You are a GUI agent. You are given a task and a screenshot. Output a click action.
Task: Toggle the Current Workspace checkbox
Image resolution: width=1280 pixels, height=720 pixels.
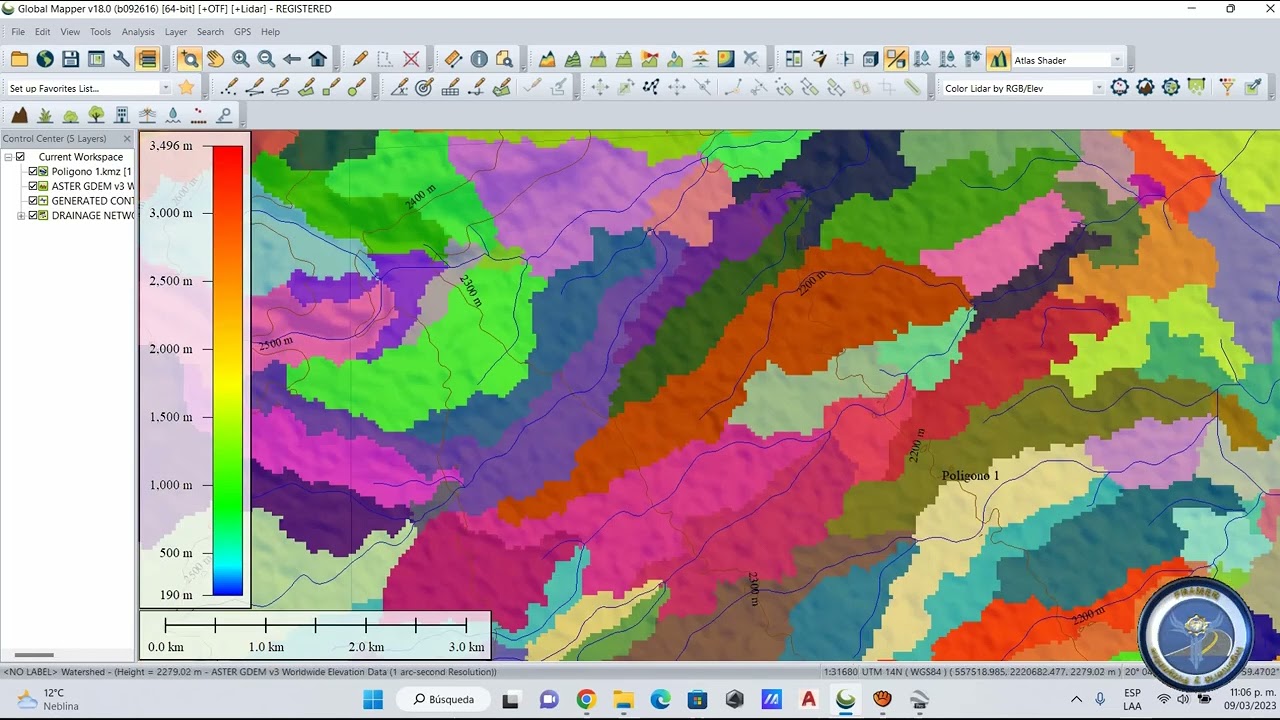pyautogui.click(x=20, y=157)
